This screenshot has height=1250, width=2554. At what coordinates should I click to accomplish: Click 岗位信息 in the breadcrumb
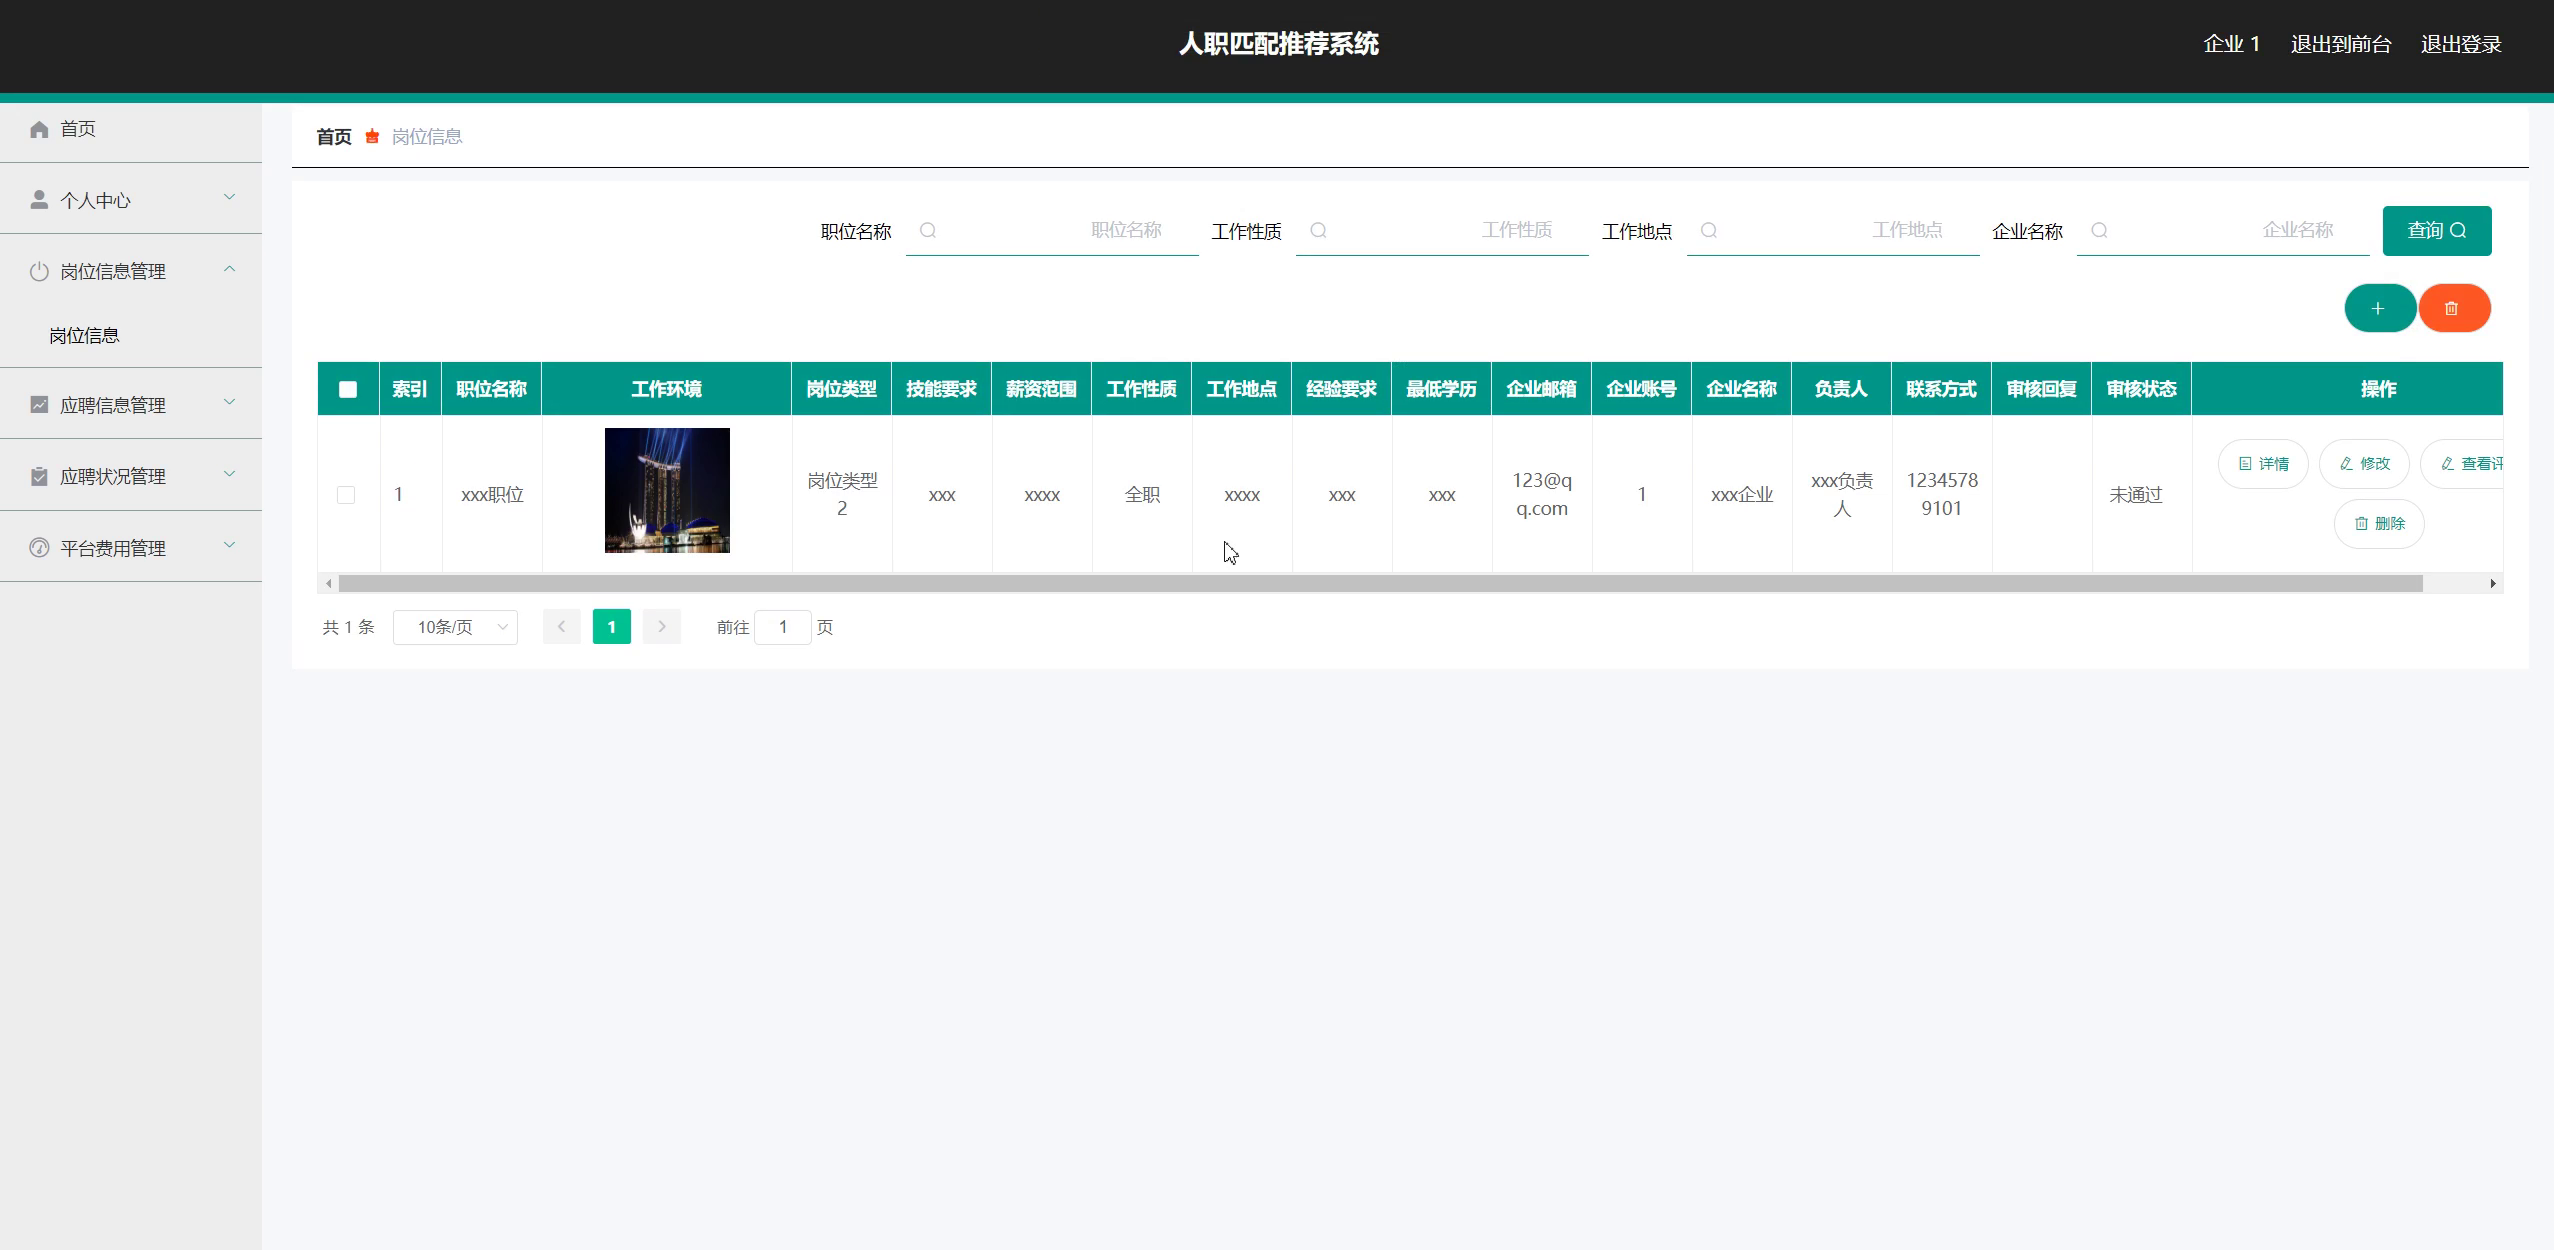coord(427,136)
